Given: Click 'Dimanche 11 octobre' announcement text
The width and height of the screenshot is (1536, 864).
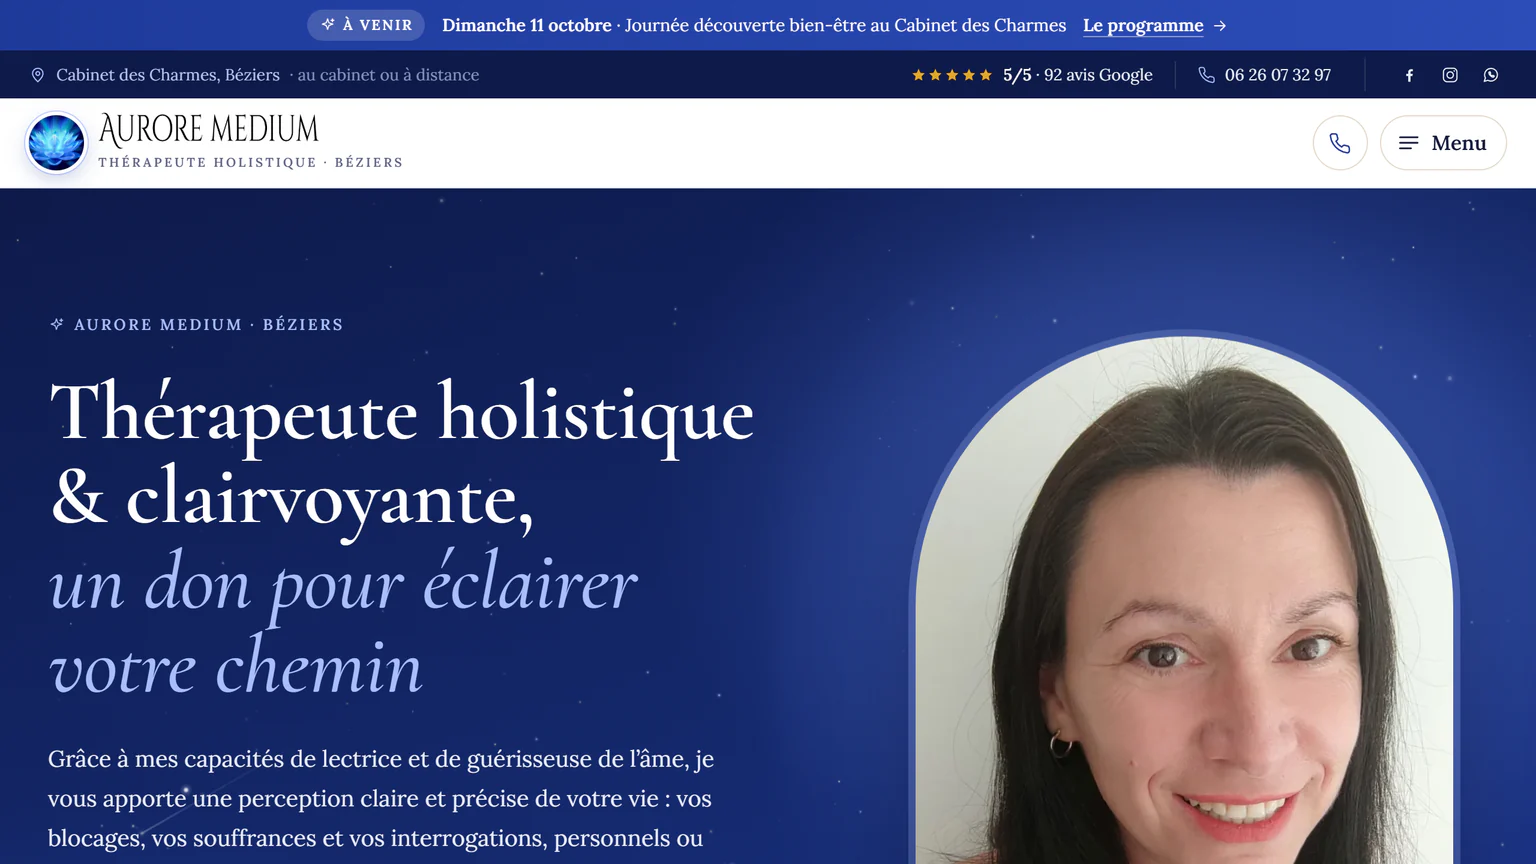Looking at the screenshot, I should pos(527,26).
